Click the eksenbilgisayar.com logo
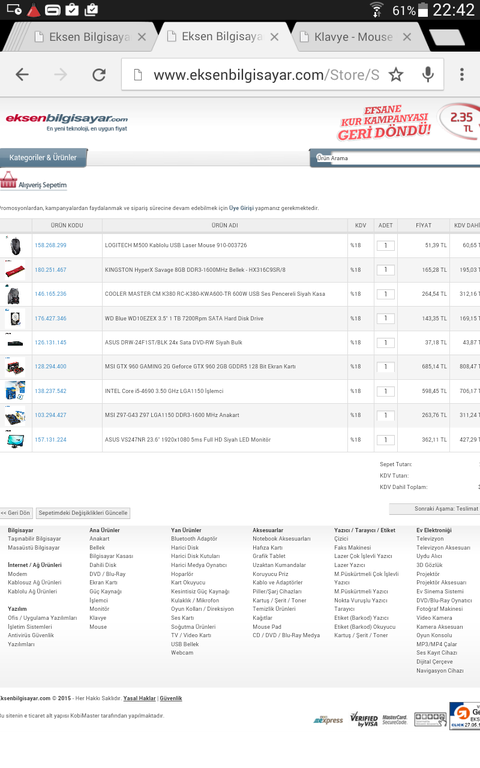The height and width of the screenshot is (768, 480). pos(67,121)
